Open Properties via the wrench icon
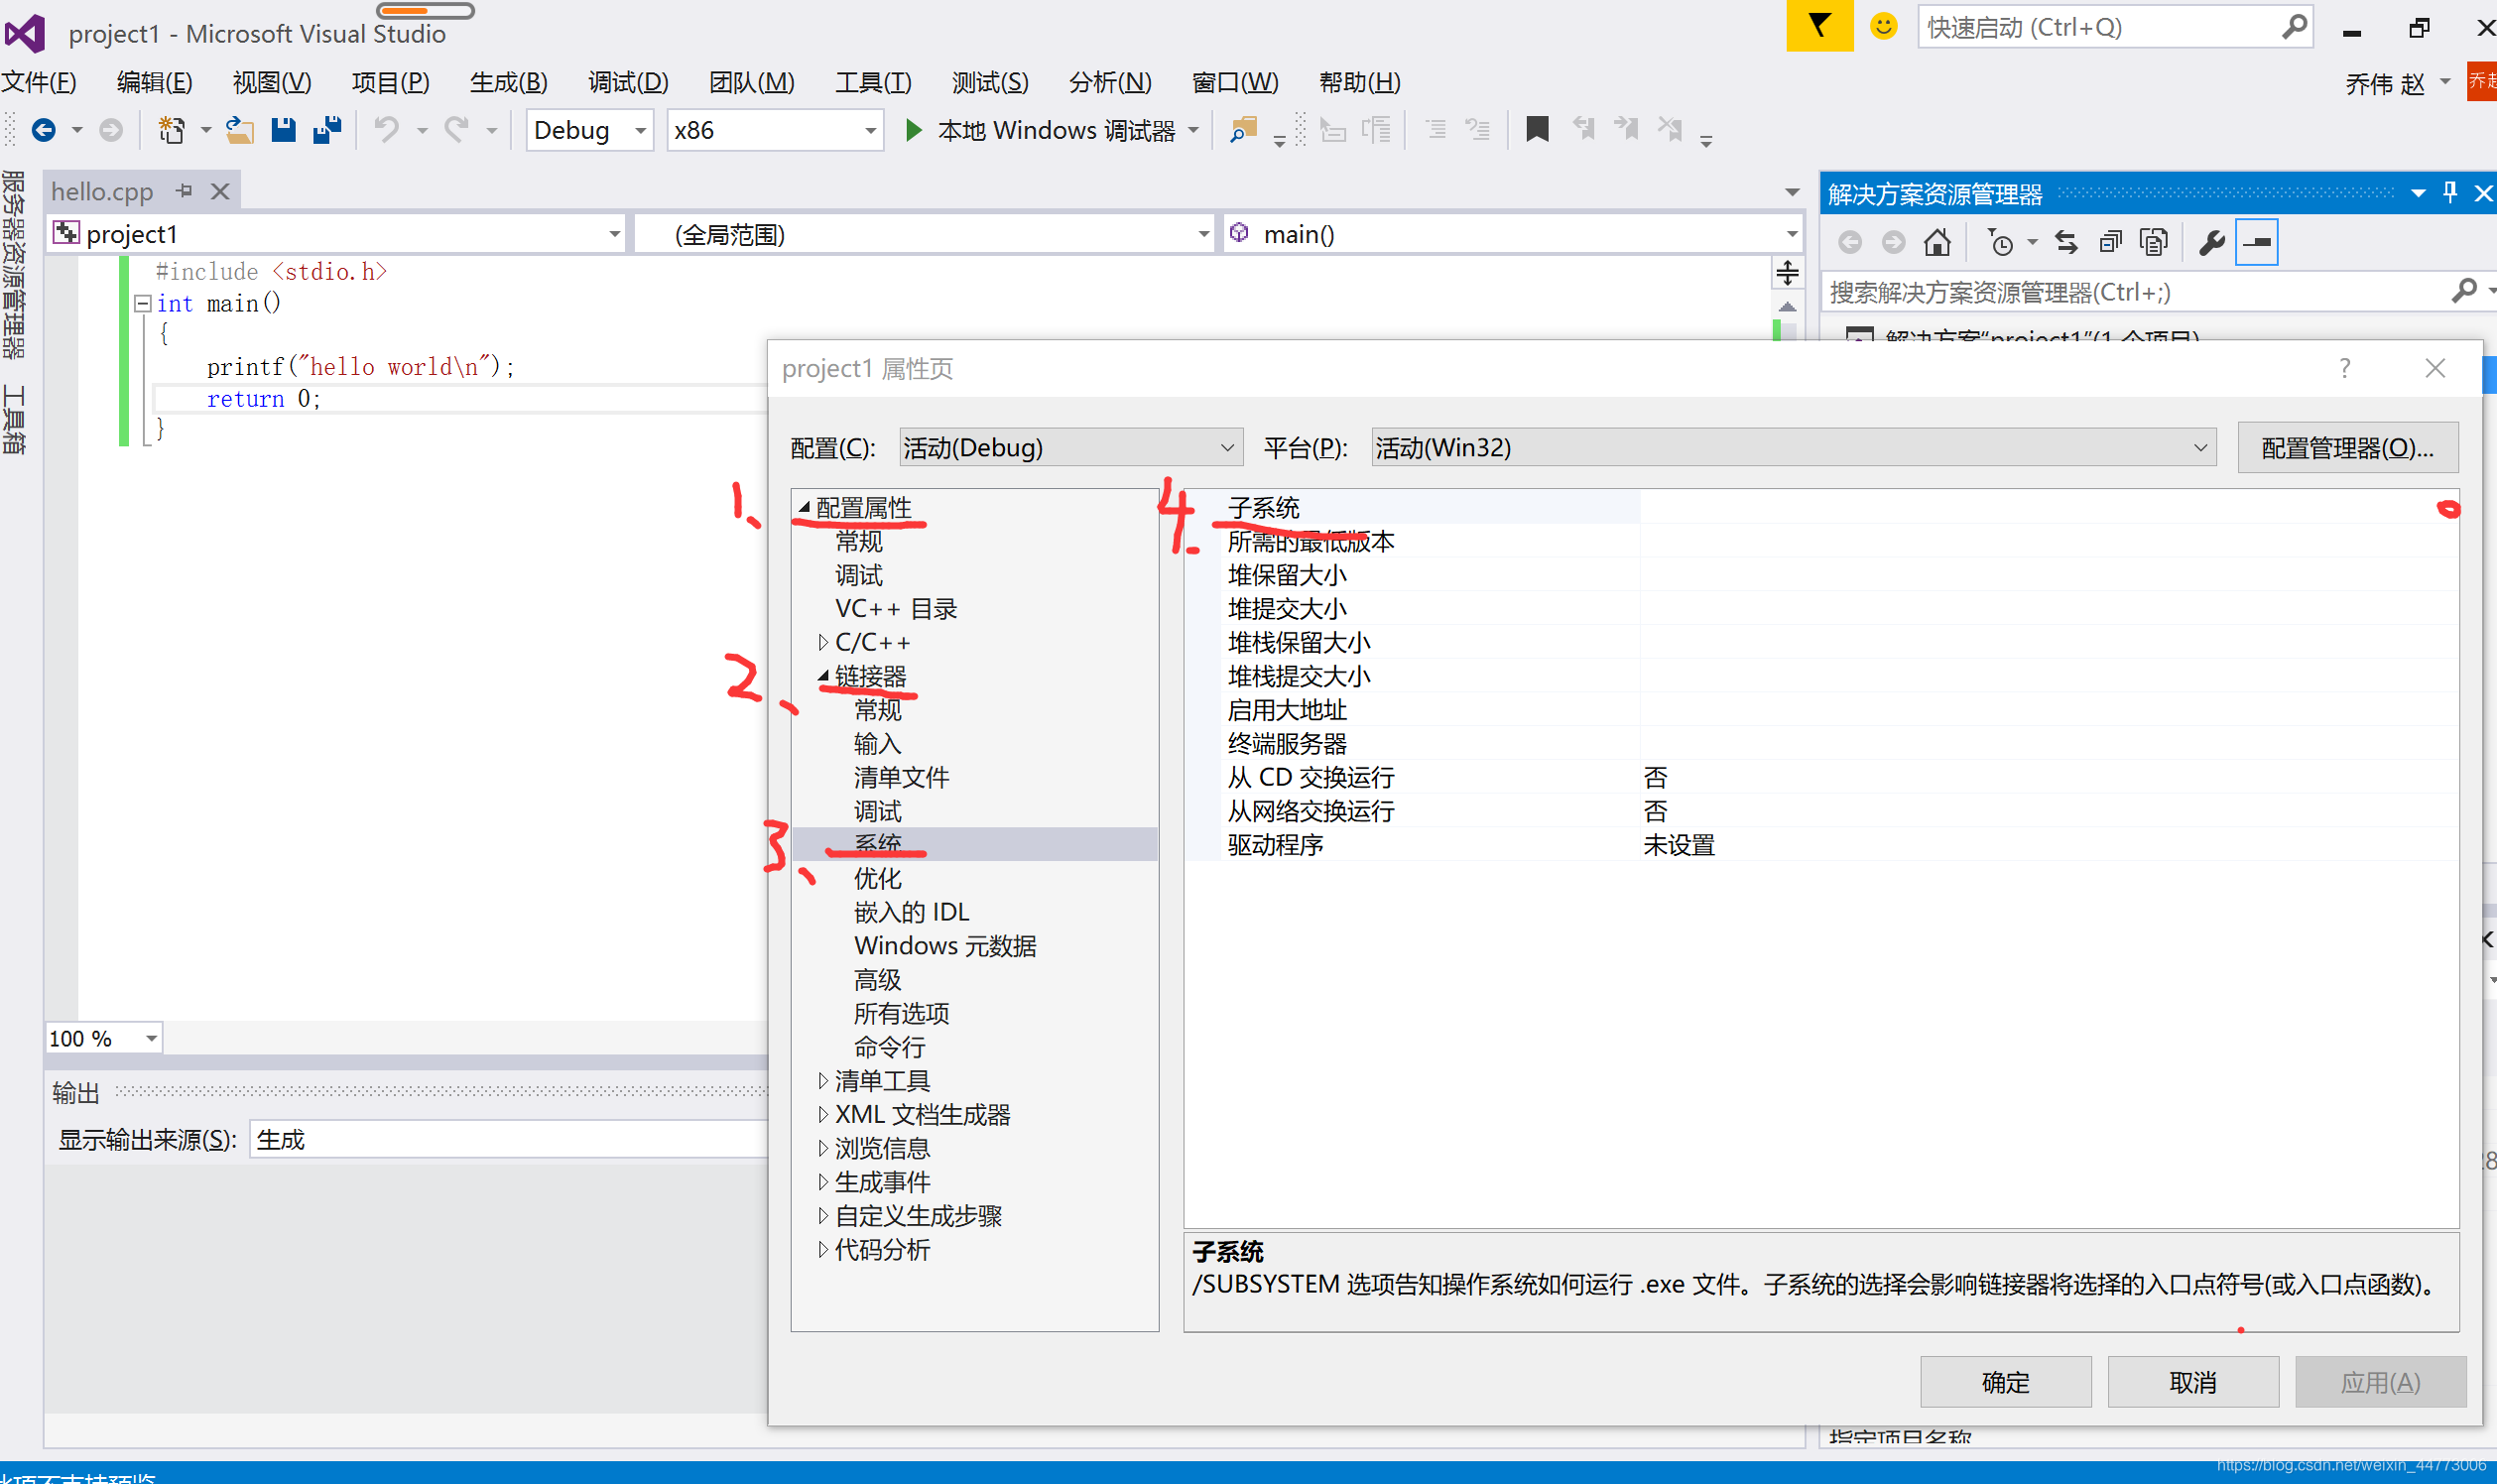Screen dimensions: 2497x1484 [x=2211, y=242]
